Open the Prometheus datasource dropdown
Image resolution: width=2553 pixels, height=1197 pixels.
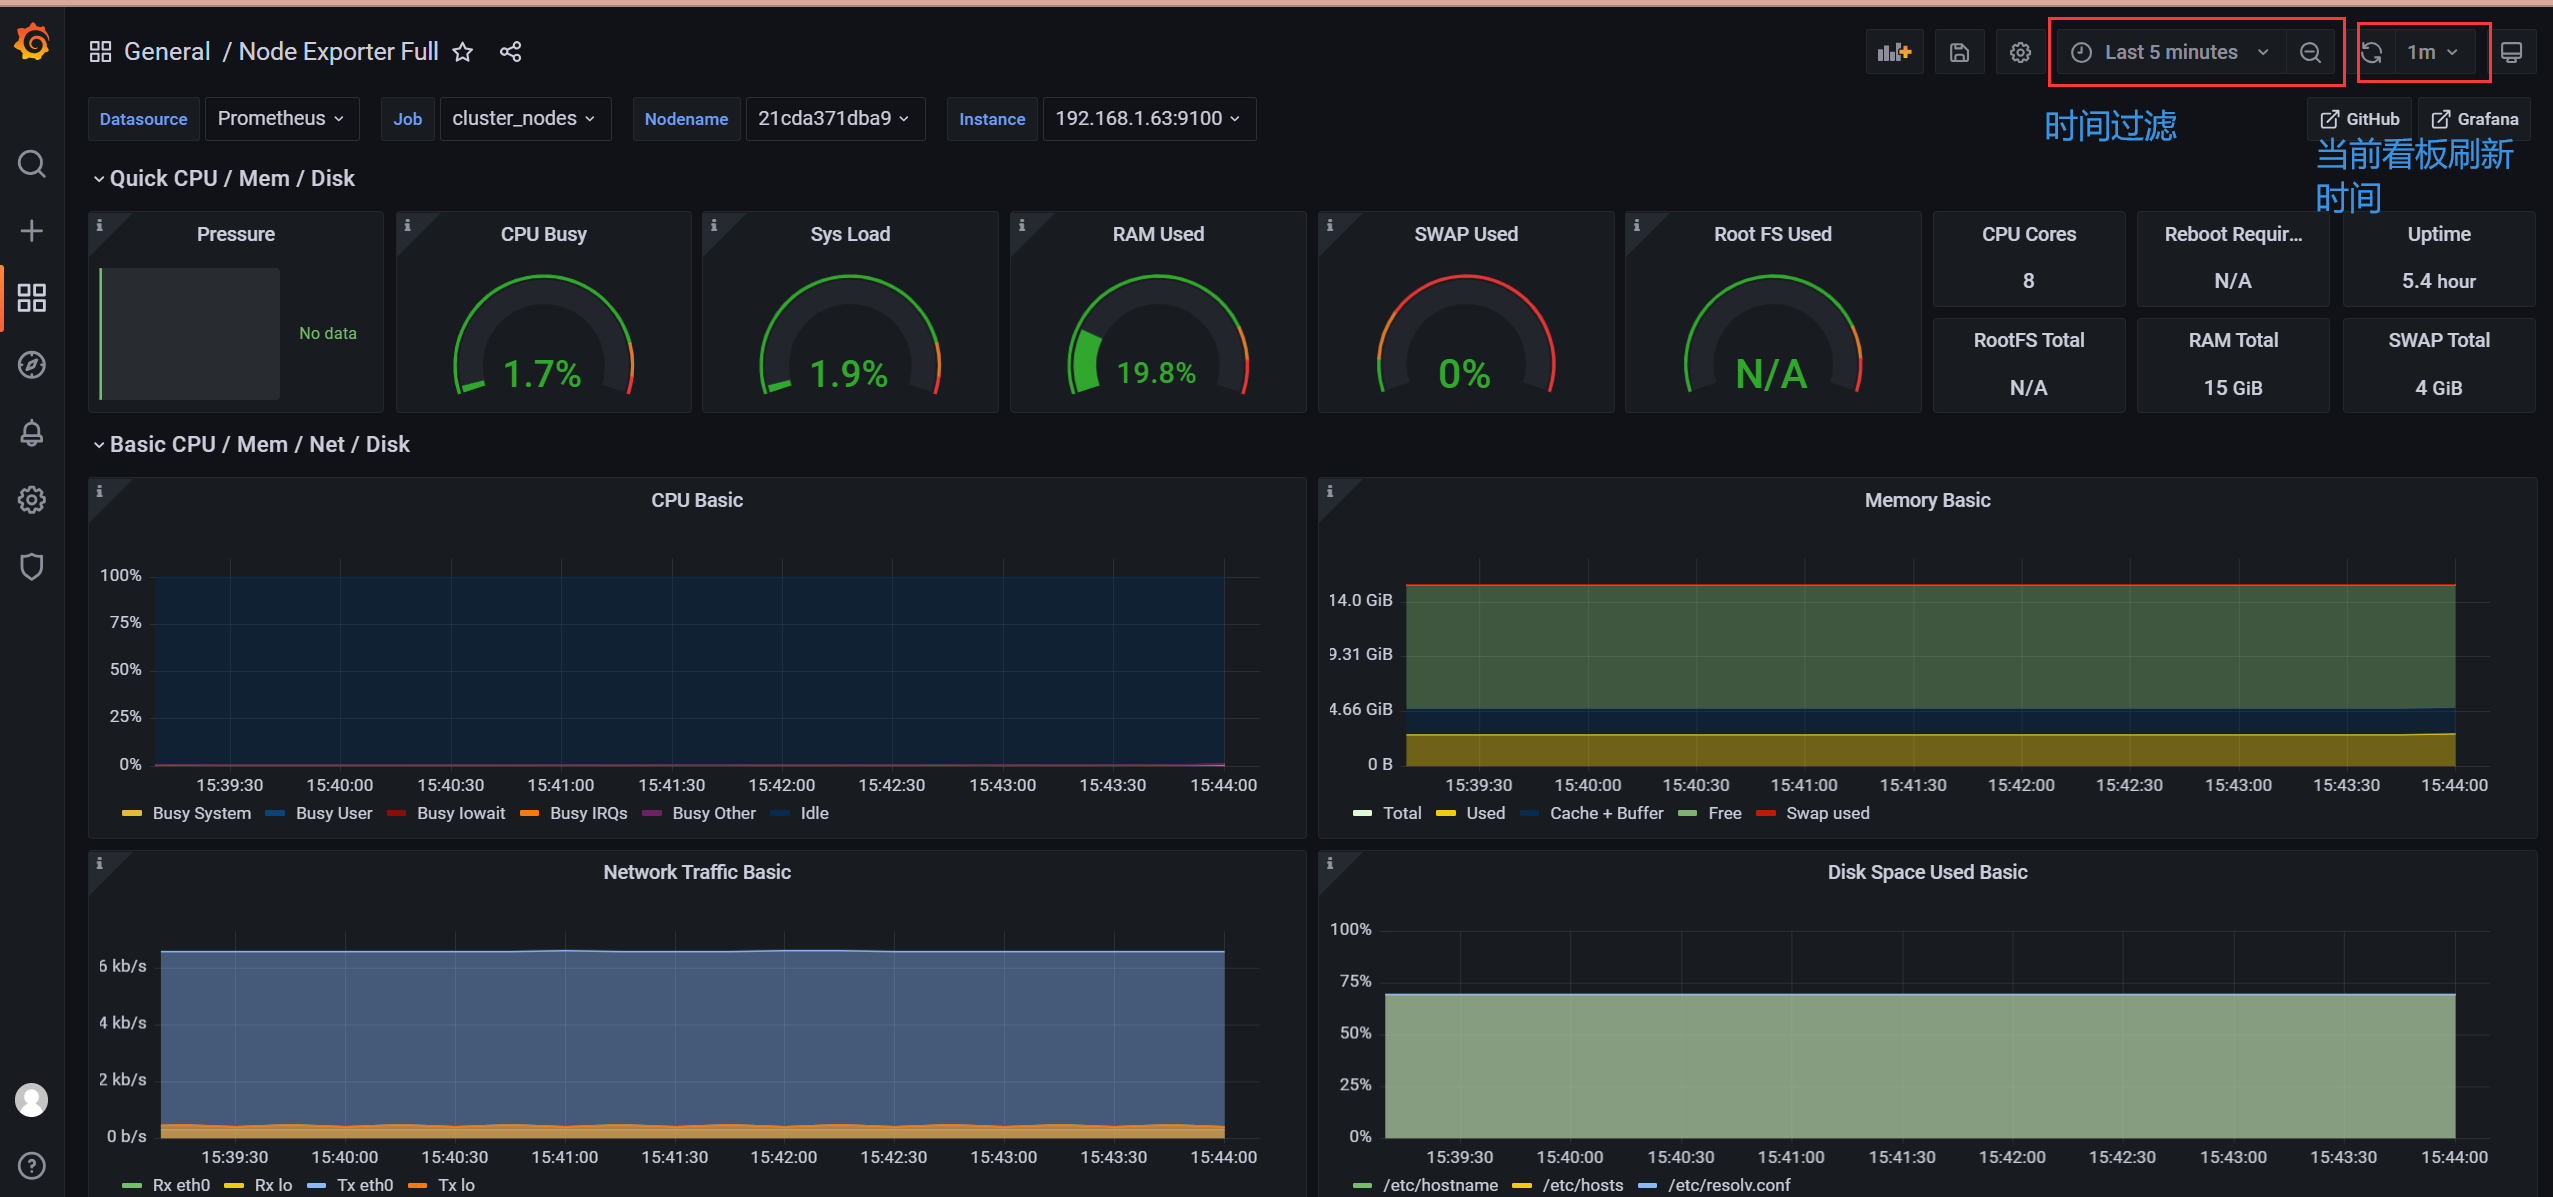pos(281,118)
